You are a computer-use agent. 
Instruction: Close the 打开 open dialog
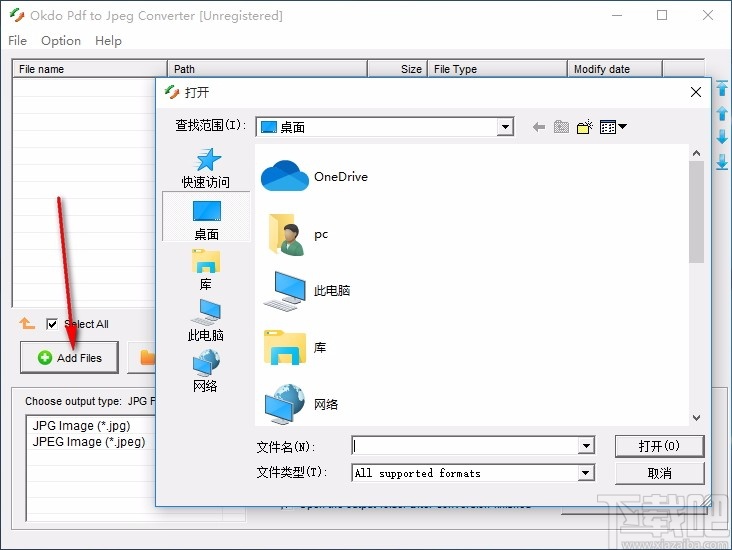pyautogui.click(x=696, y=92)
